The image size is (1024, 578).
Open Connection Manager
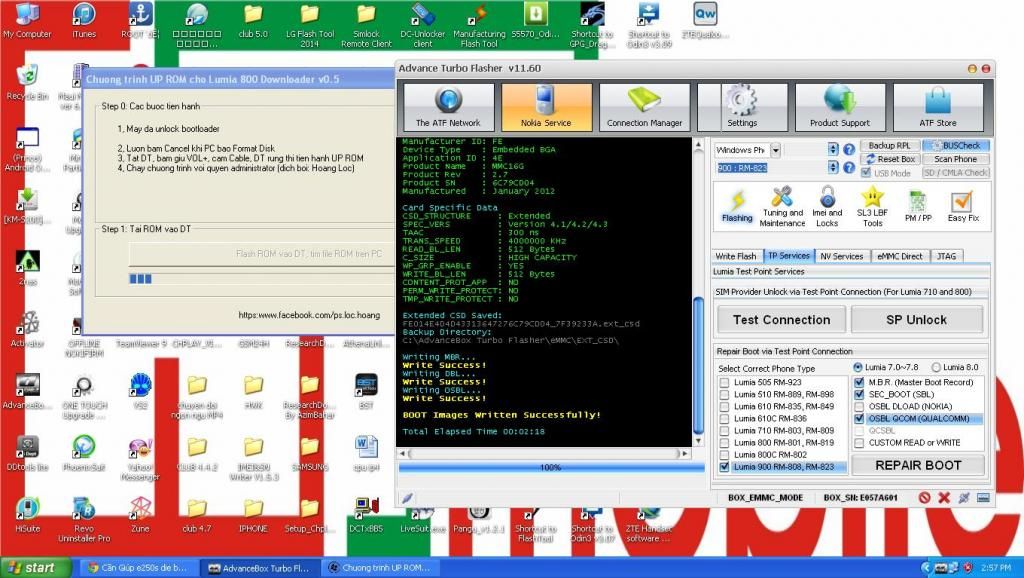(x=645, y=107)
